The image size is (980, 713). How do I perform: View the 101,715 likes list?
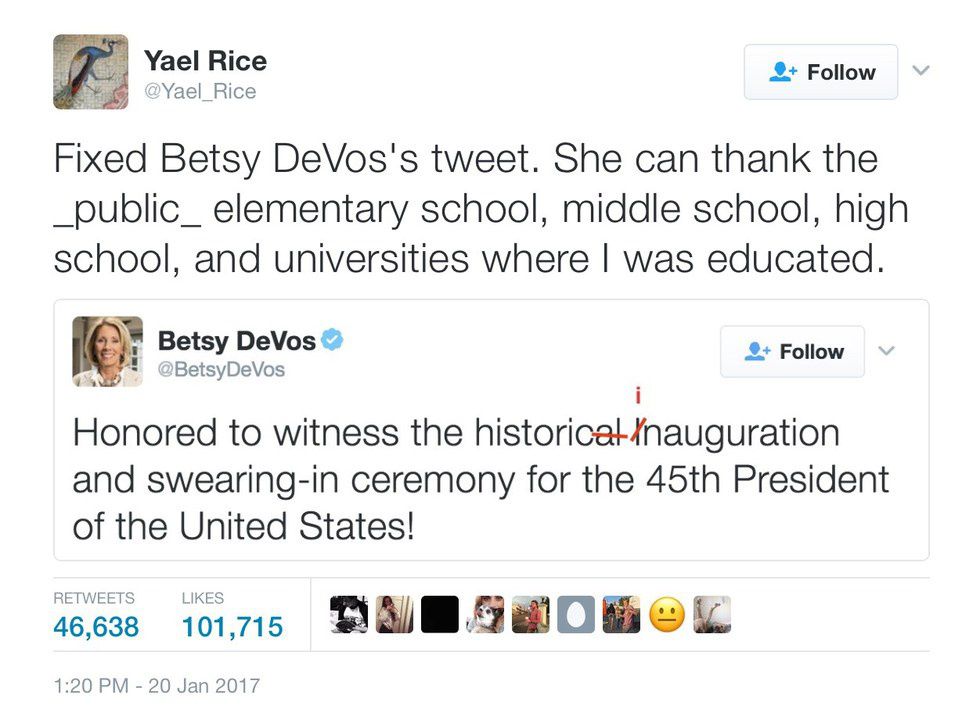tap(232, 627)
